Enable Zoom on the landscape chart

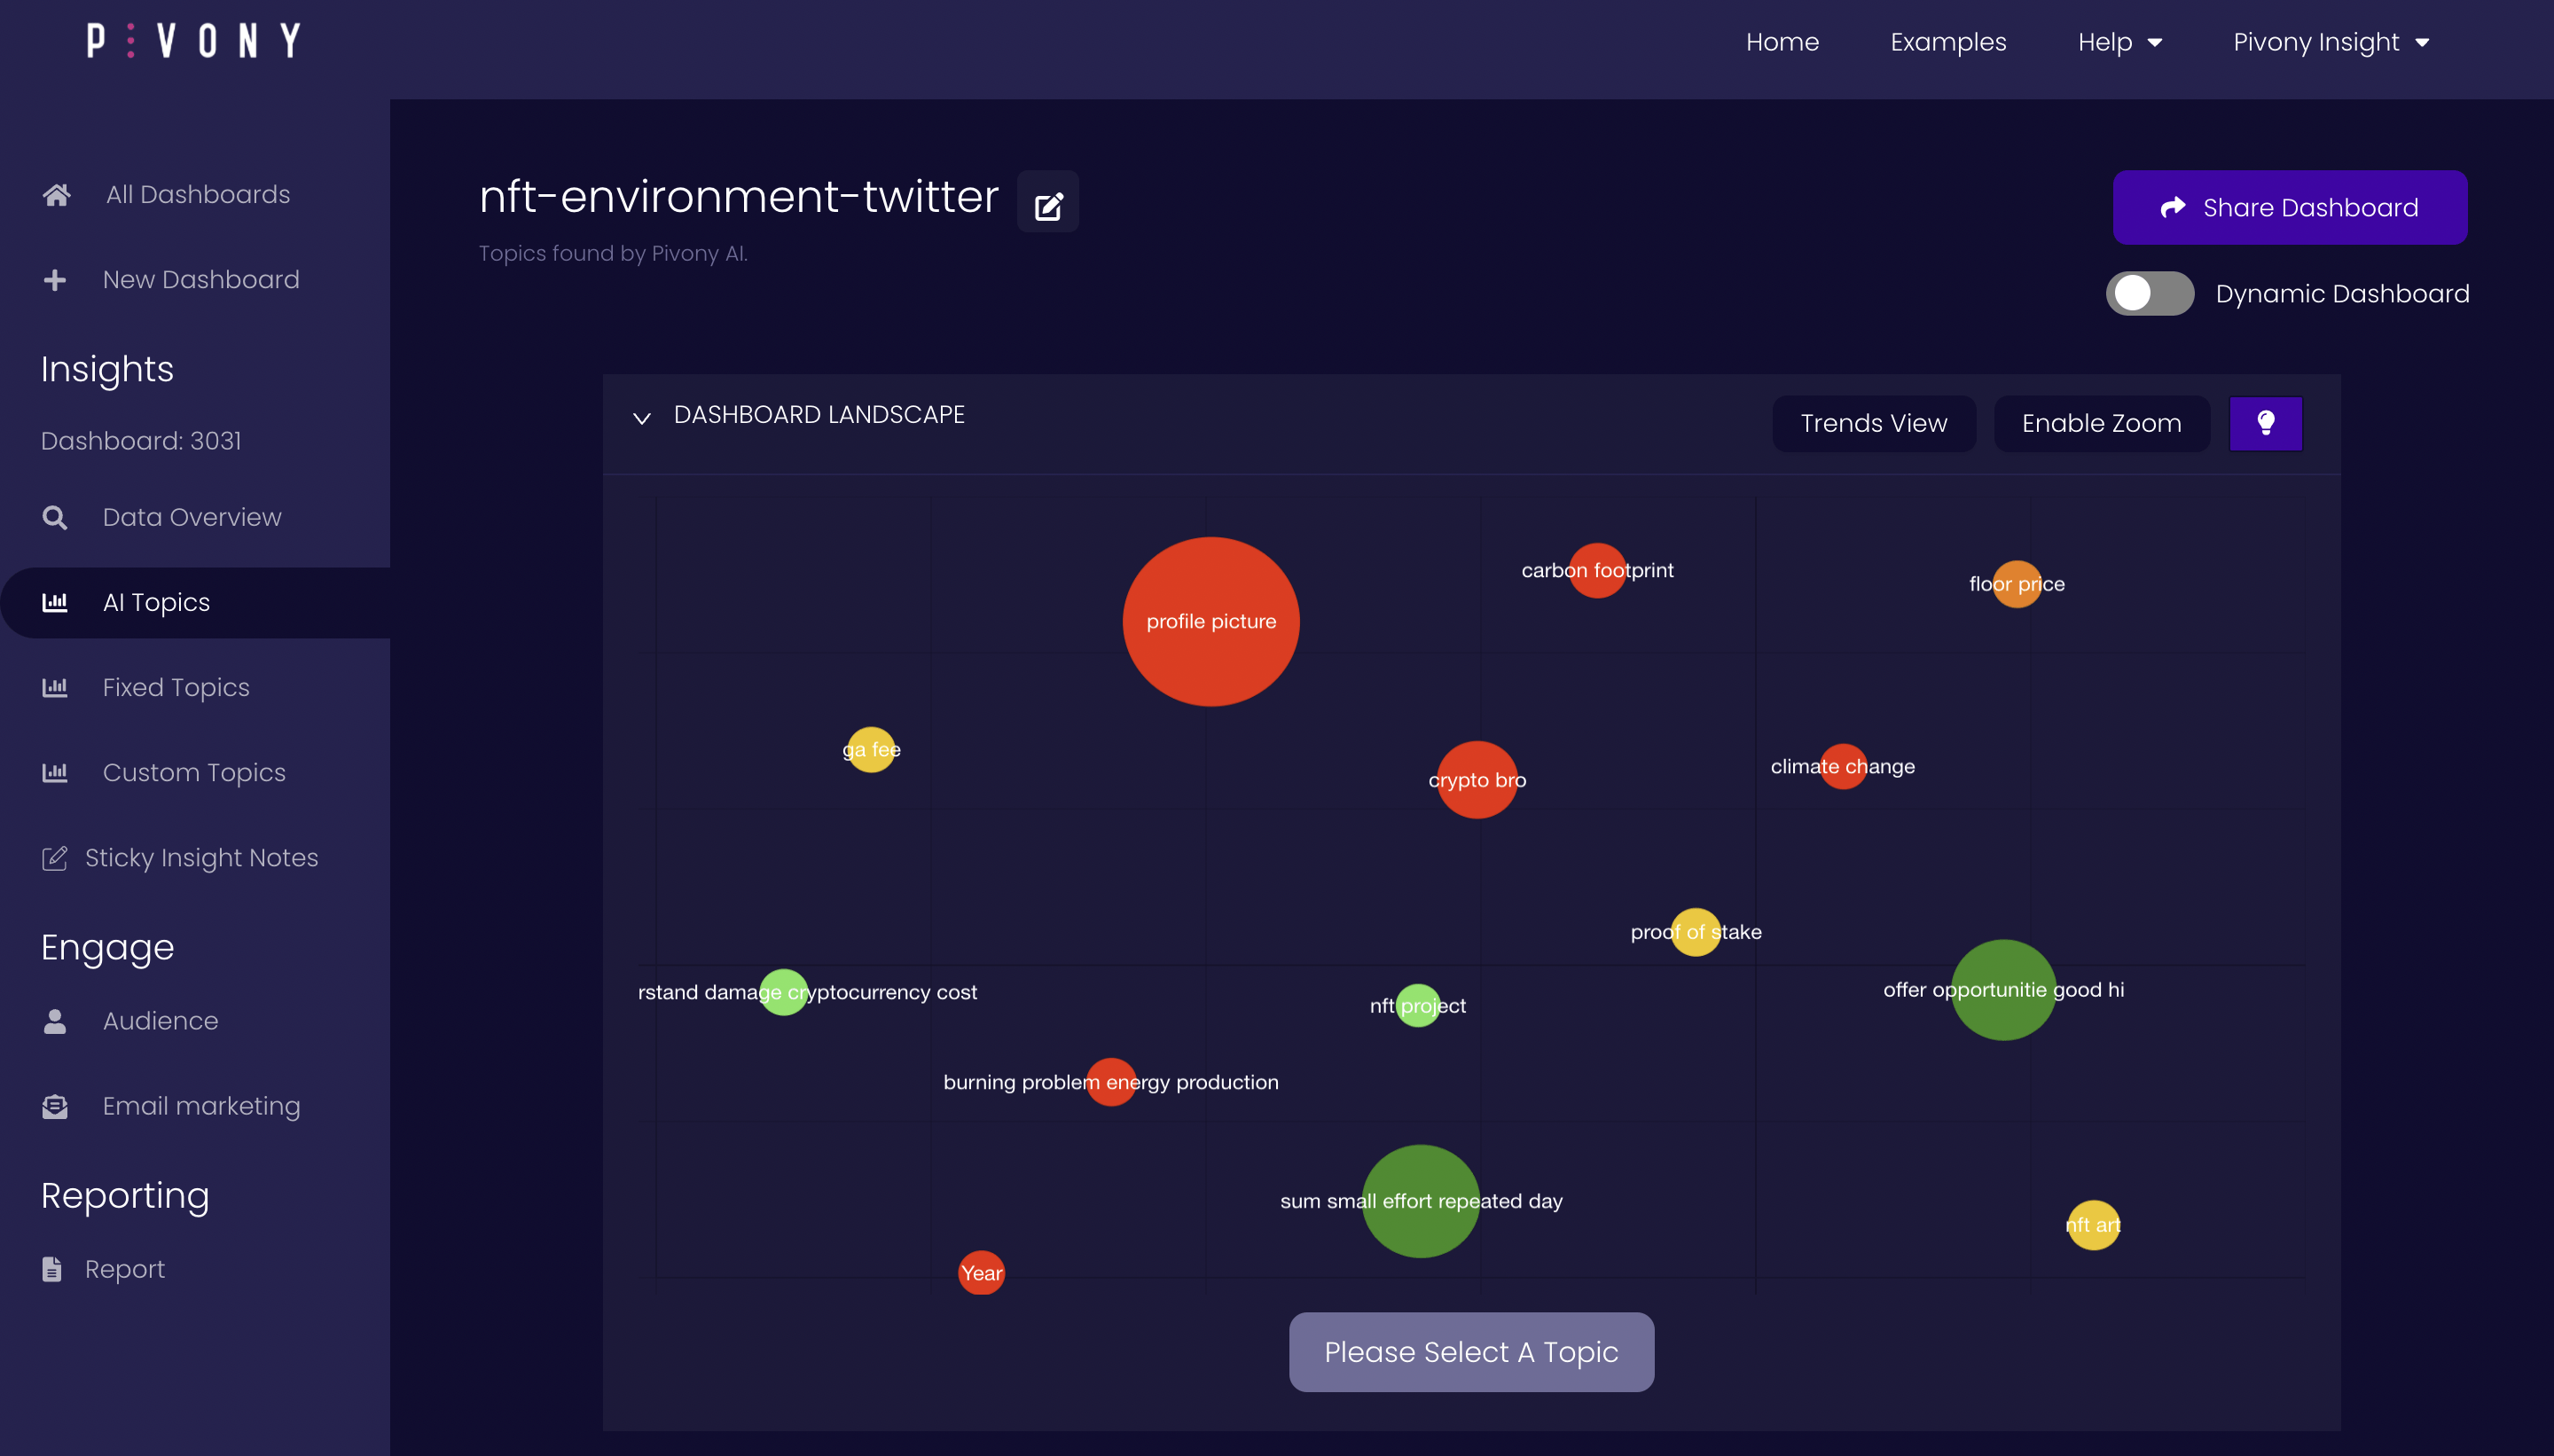(2101, 423)
